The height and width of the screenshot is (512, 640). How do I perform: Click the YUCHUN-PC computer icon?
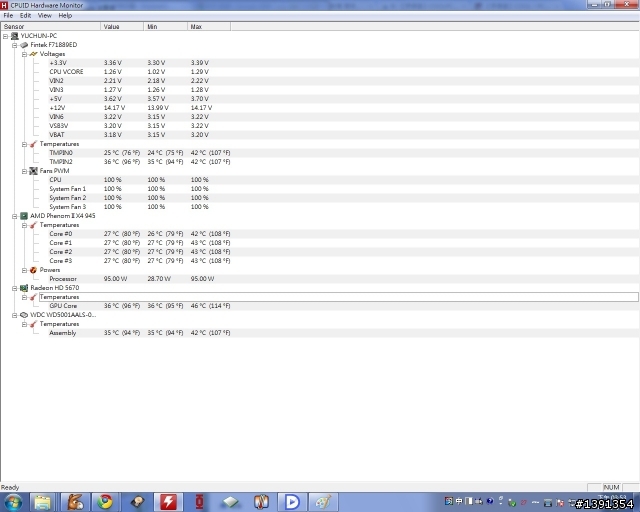[14, 36]
